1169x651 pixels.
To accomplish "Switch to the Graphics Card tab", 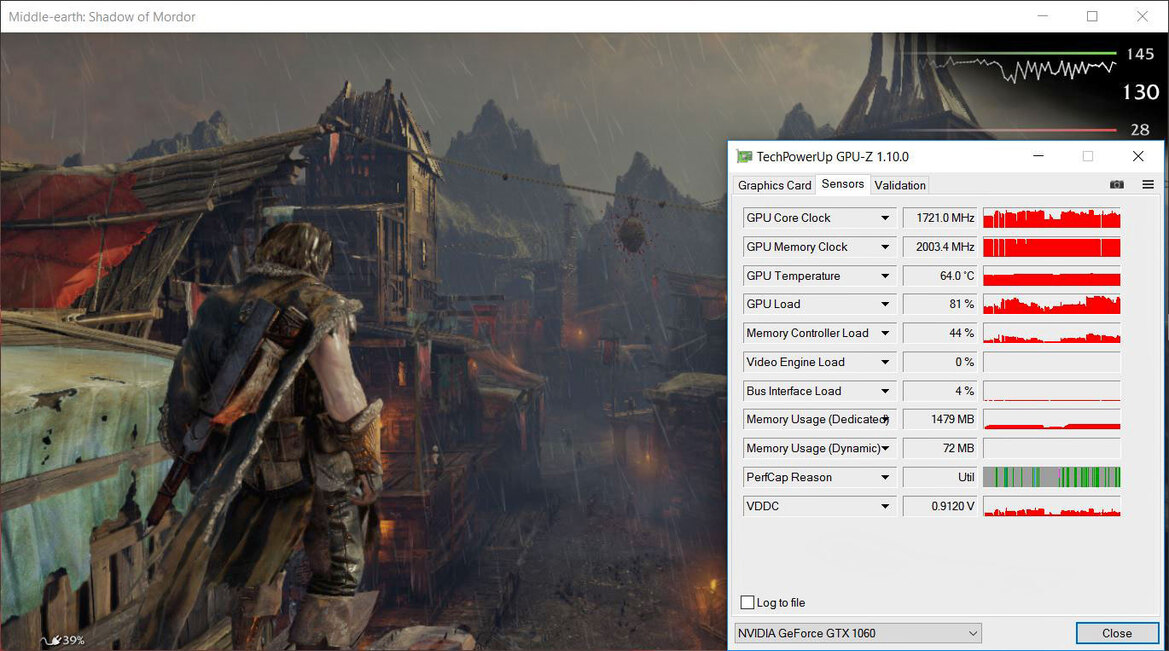I will tap(775, 185).
